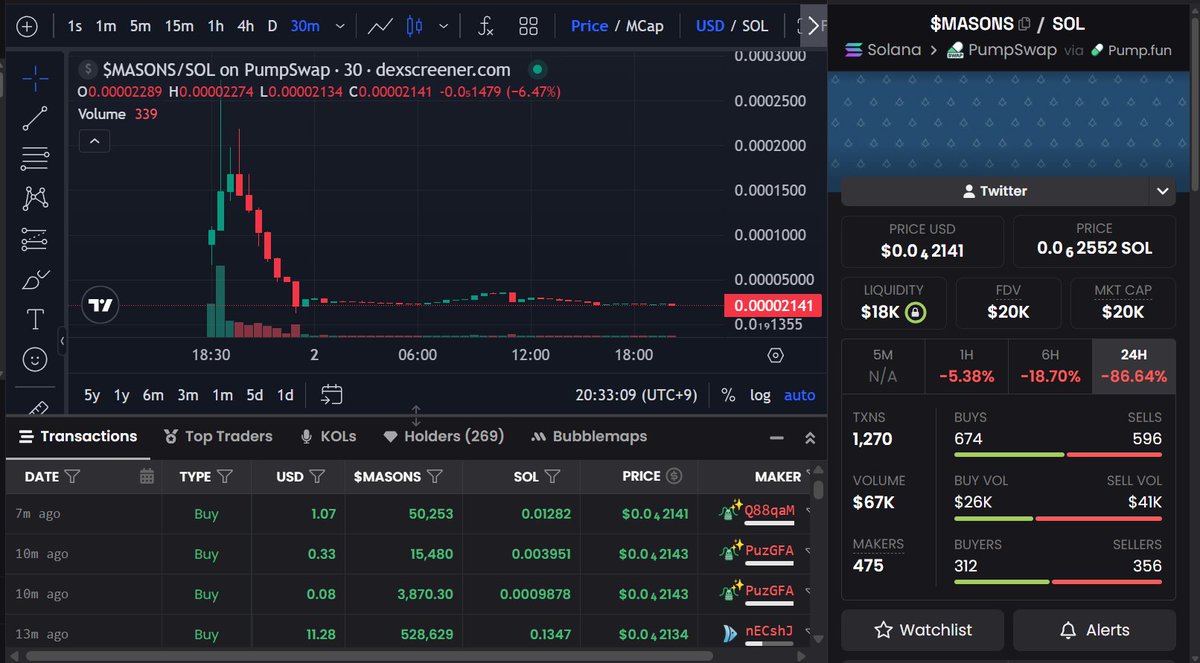1200x663 pixels.
Task: Open the Fibonacci retracement tool
Action: (x=35, y=157)
